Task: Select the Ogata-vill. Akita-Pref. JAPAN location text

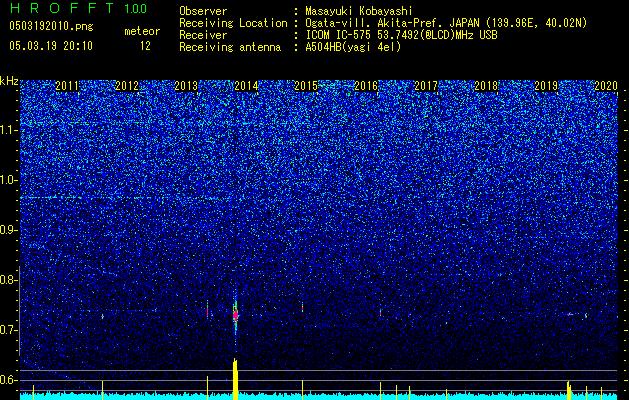Action: pyautogui.click(x=446, y=23)
